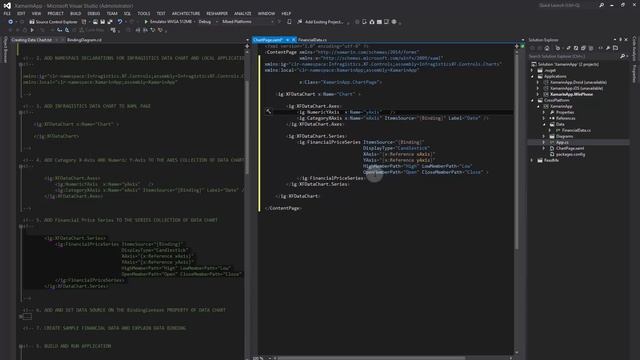Select FinancialData.cs in Solution Explorer
The height and width of the screenshot is (360, 640).
(576, 130)
